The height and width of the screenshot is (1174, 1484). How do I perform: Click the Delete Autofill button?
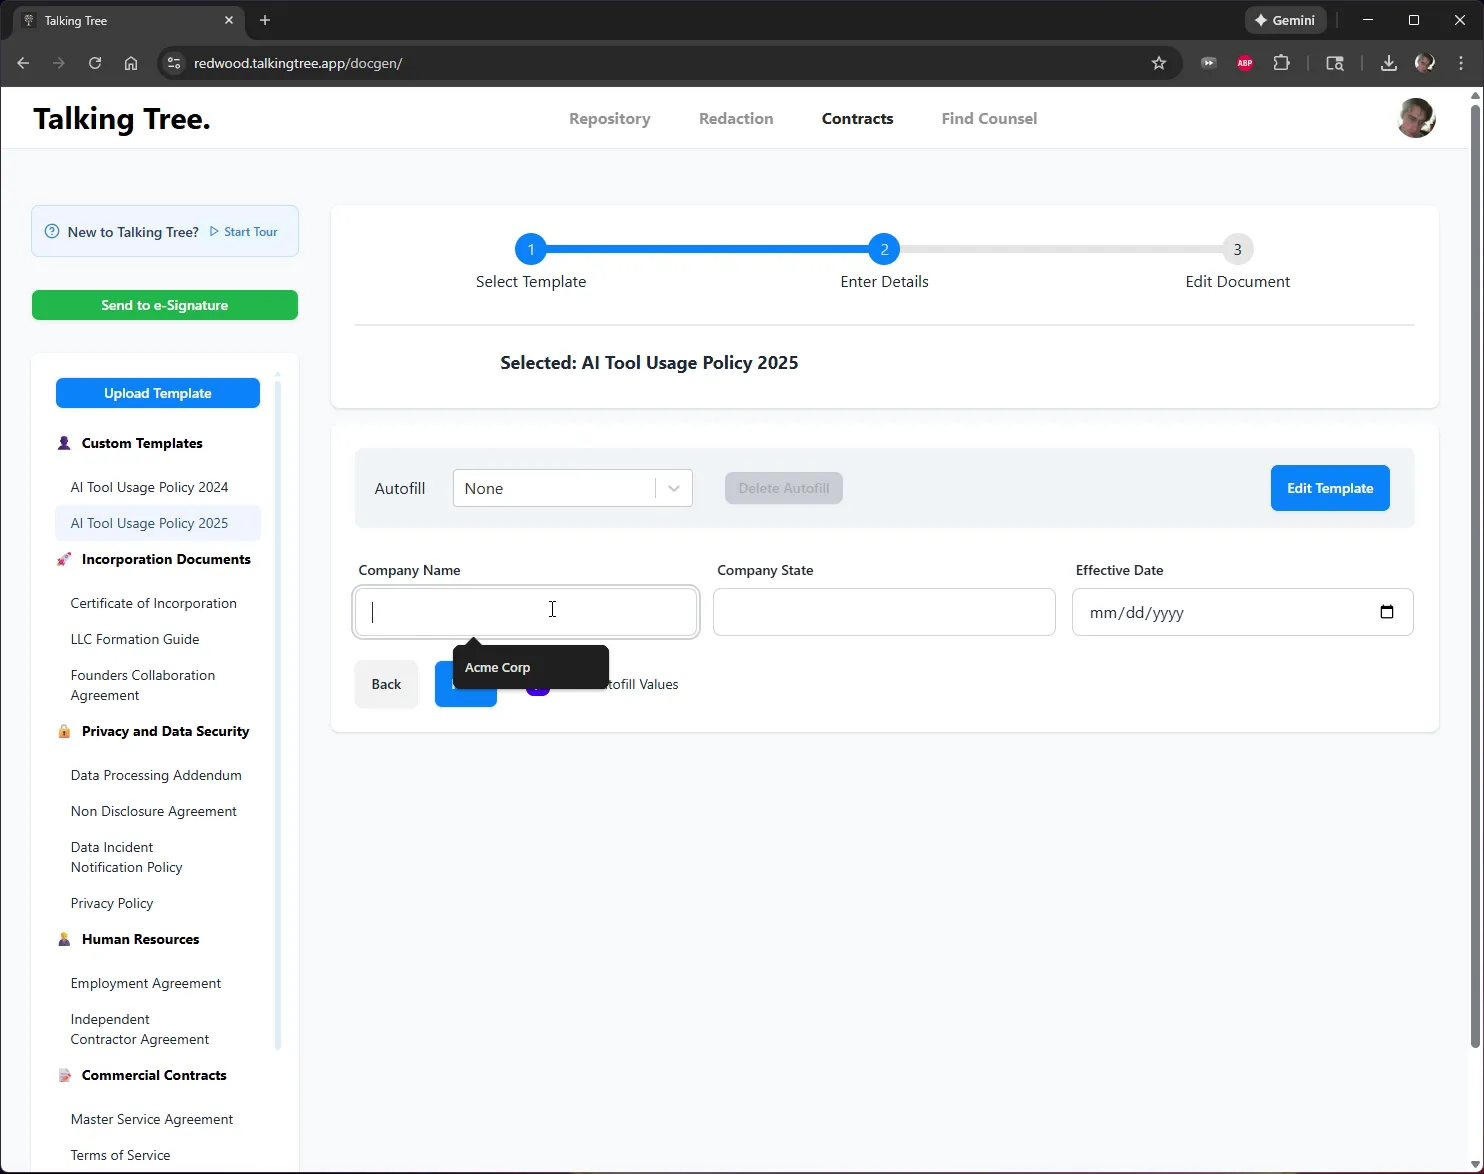pos(783,488)
